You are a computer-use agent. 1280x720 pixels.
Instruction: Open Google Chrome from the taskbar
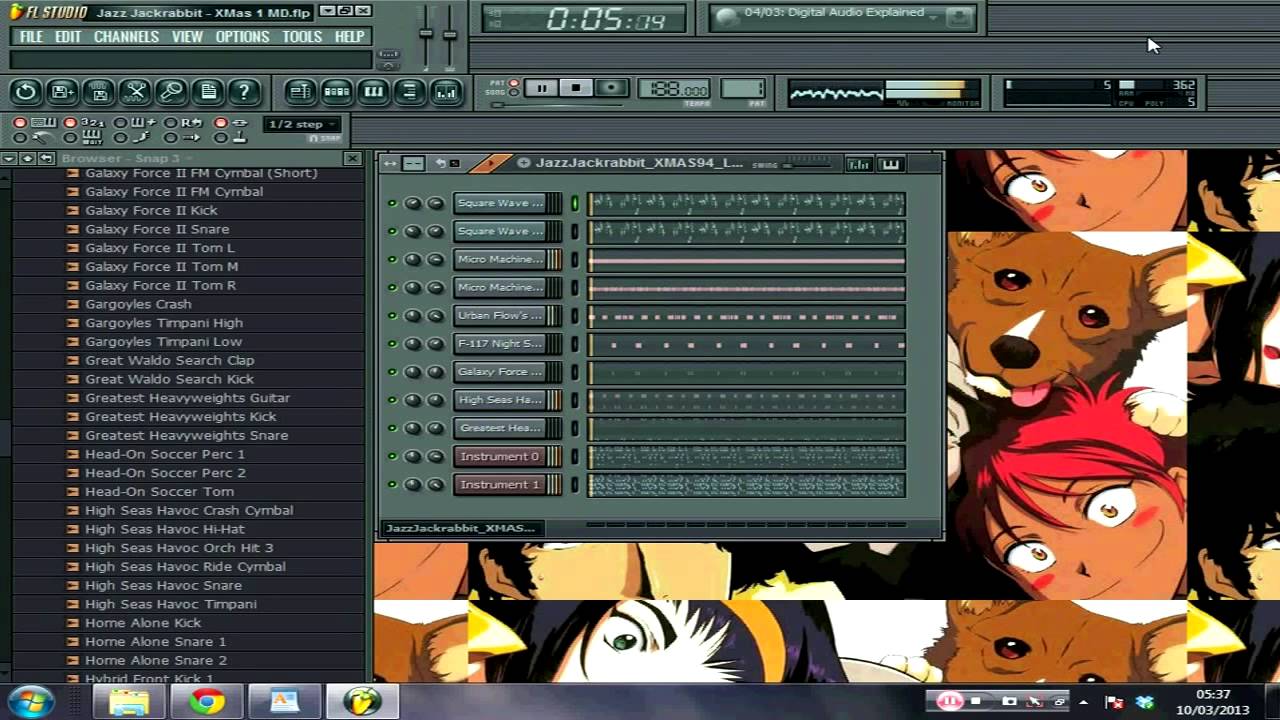coord(207,701)
